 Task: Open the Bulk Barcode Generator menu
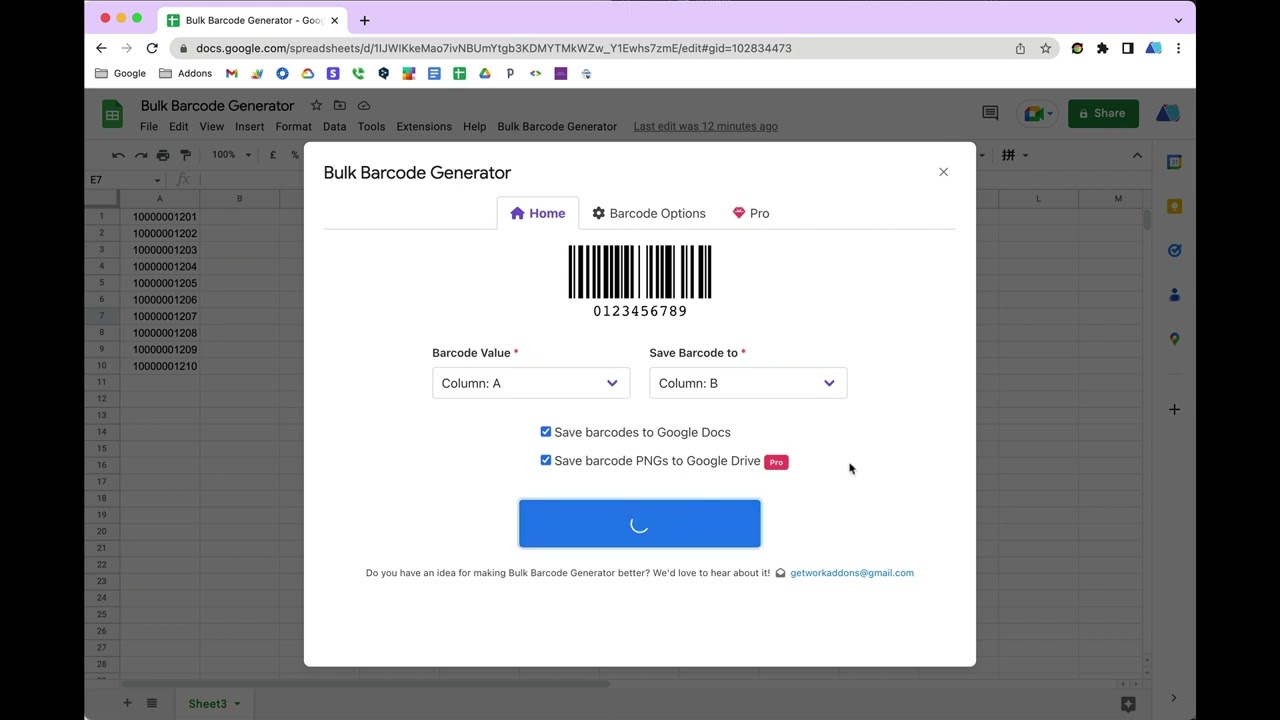557,127
